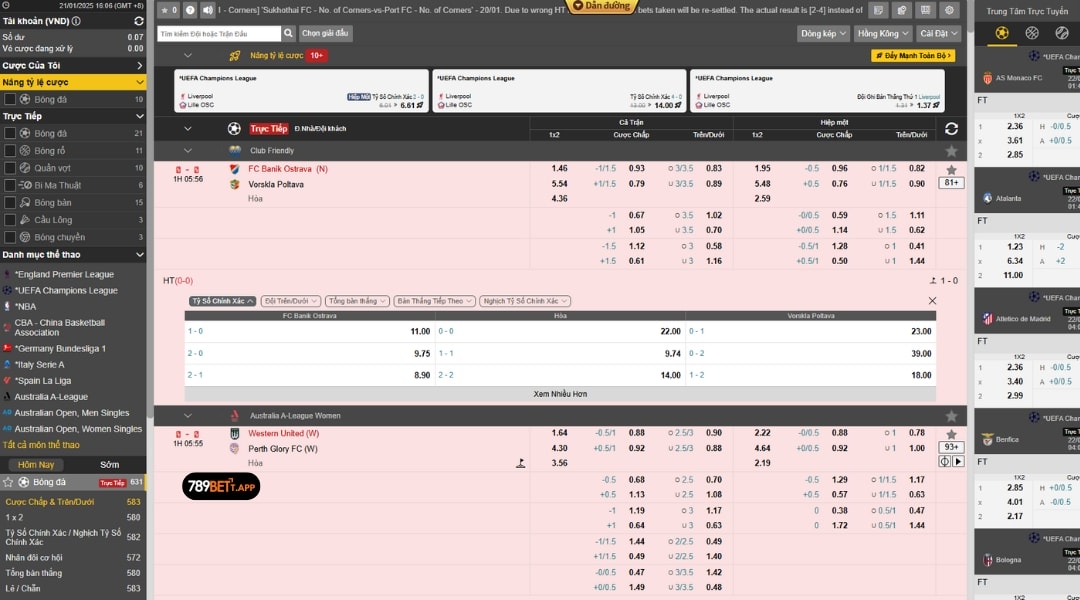Click the 11.00 odds for score 1 - 0
1080x600 pixels.
click(420, 331)
